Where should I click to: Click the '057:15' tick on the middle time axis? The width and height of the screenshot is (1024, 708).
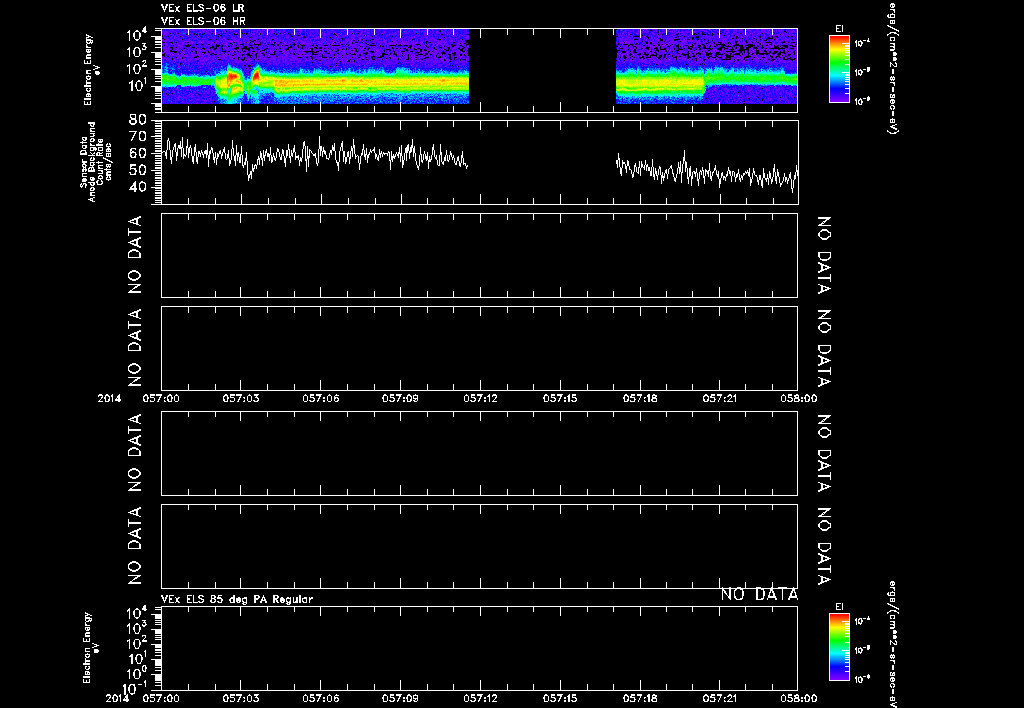(560, 398)
